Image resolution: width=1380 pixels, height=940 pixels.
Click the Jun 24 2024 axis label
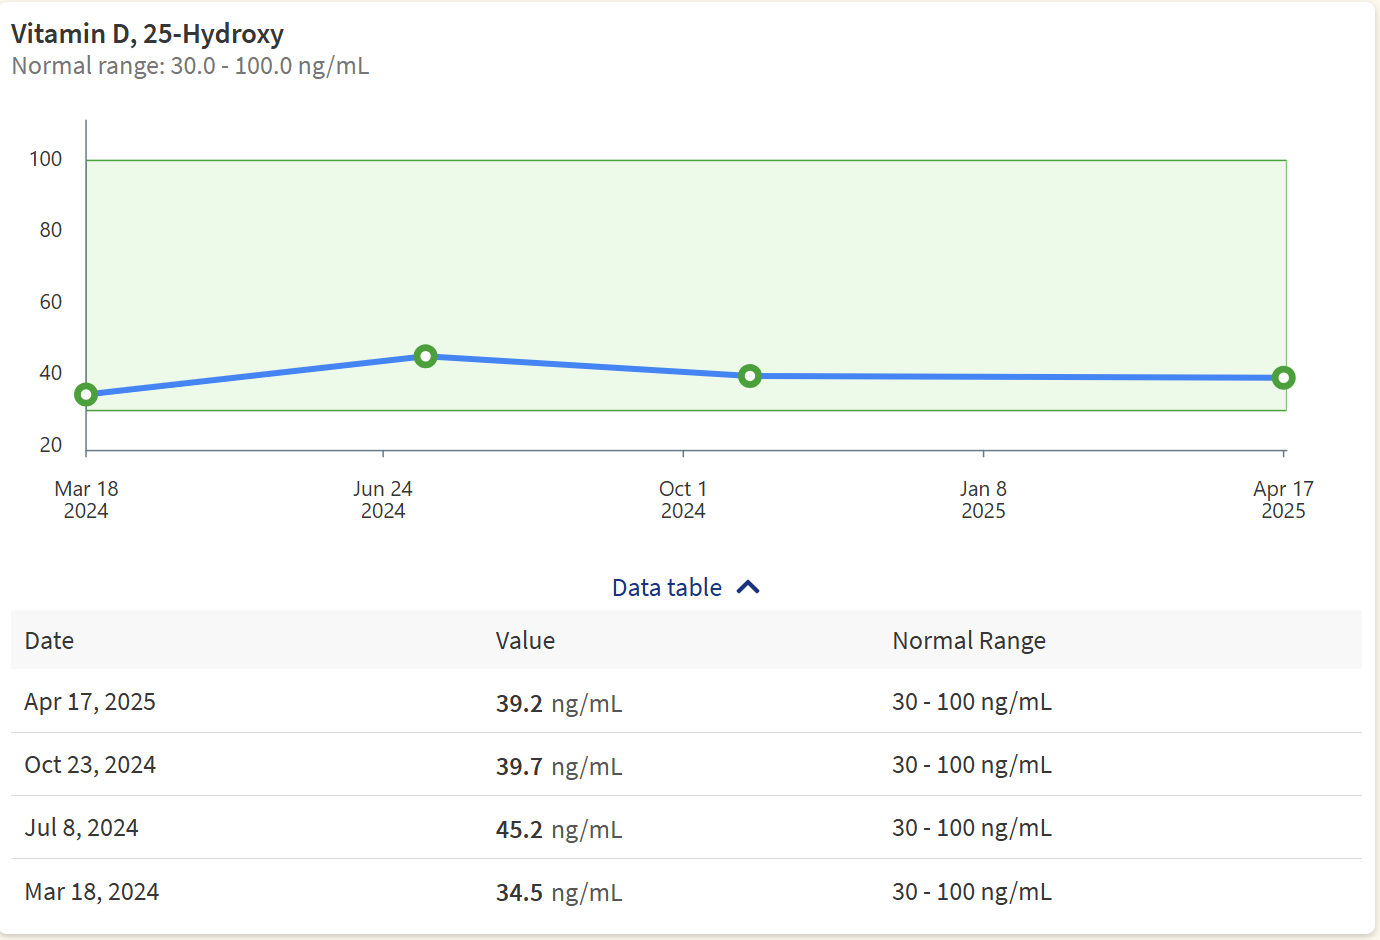383,500
